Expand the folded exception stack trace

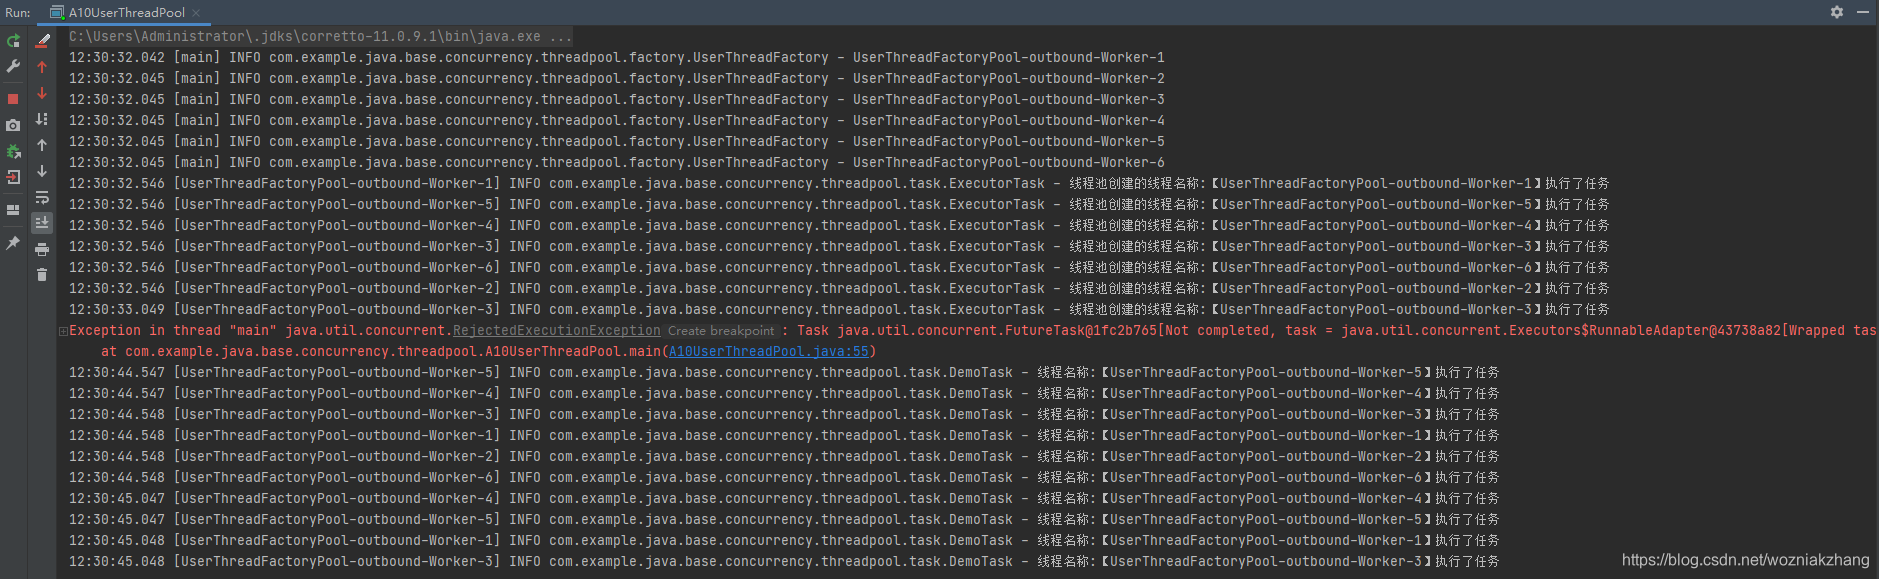pyautogui.click(x=63, y=331)
